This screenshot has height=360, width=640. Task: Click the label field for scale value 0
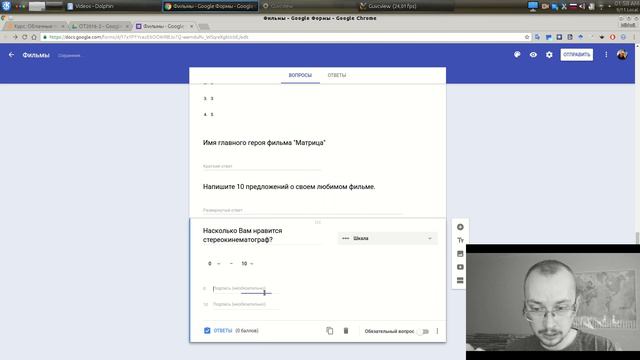pyautogui.click(x=246, y=289)
